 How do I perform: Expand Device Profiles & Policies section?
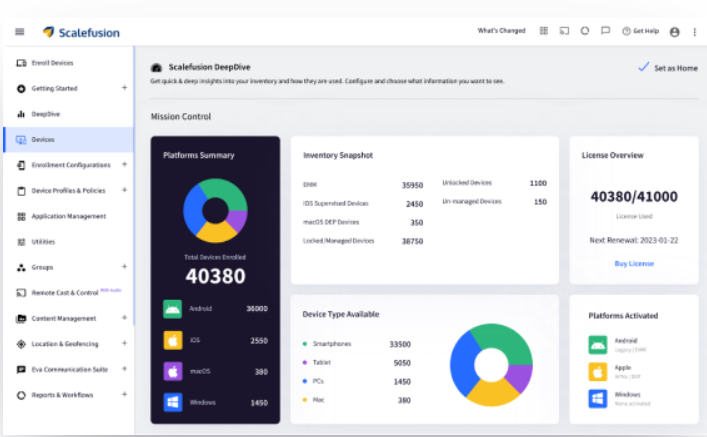pyautogui.click(x=124, y=190)
